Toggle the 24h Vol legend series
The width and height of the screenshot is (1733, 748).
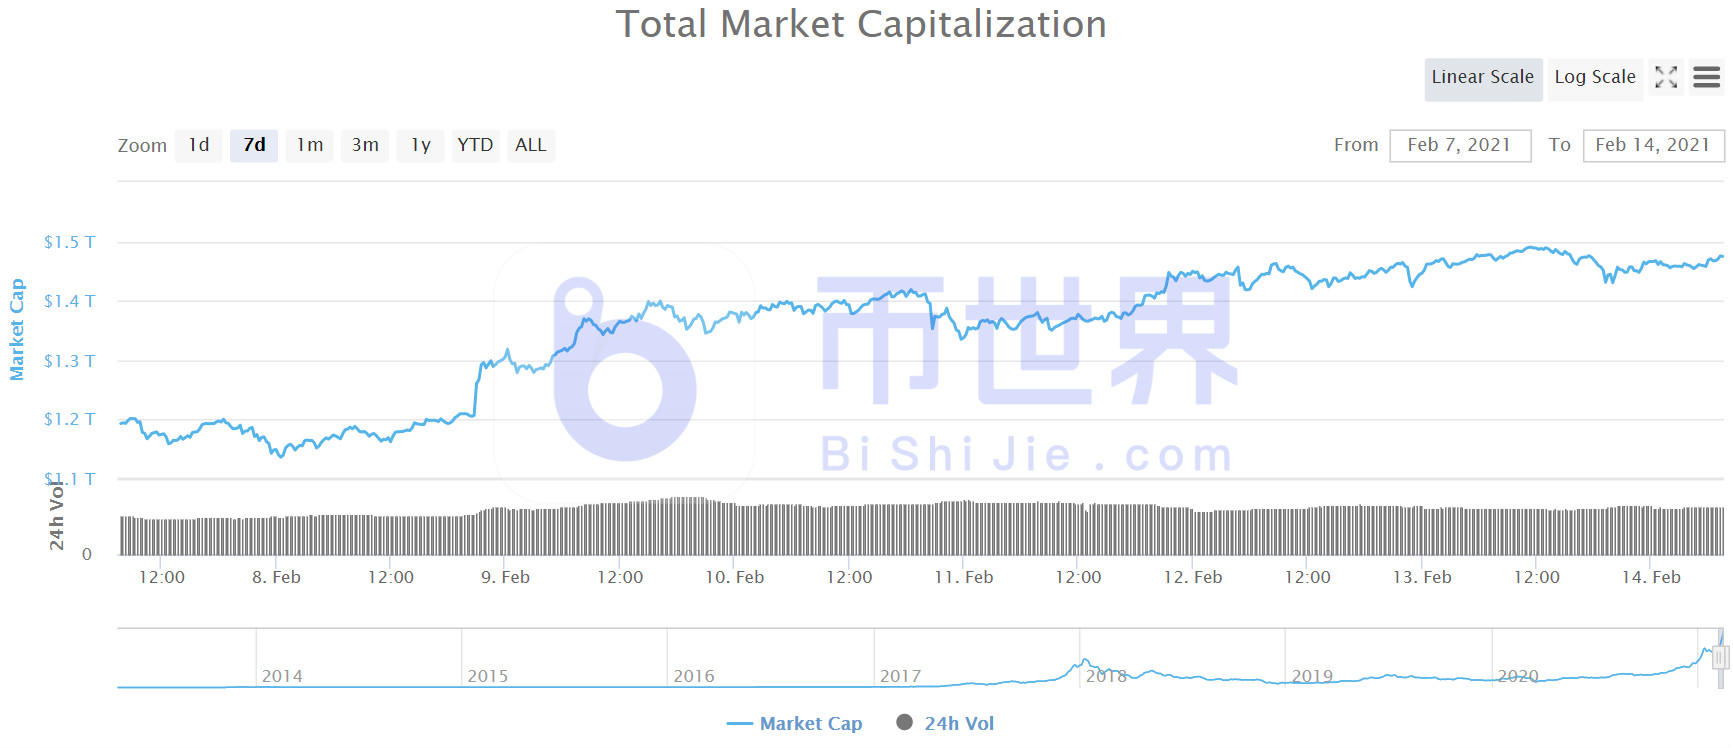958,723
